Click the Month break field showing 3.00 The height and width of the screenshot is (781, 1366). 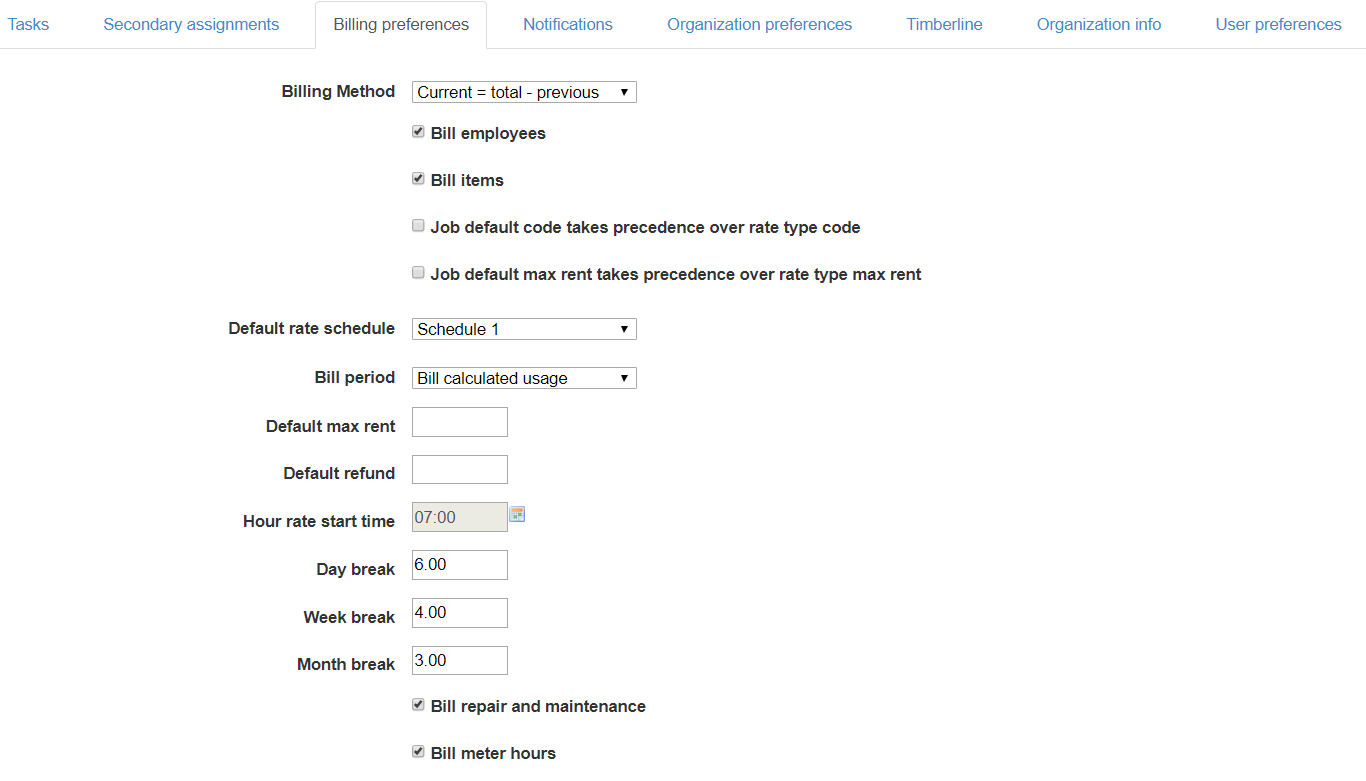pos(460,661)
